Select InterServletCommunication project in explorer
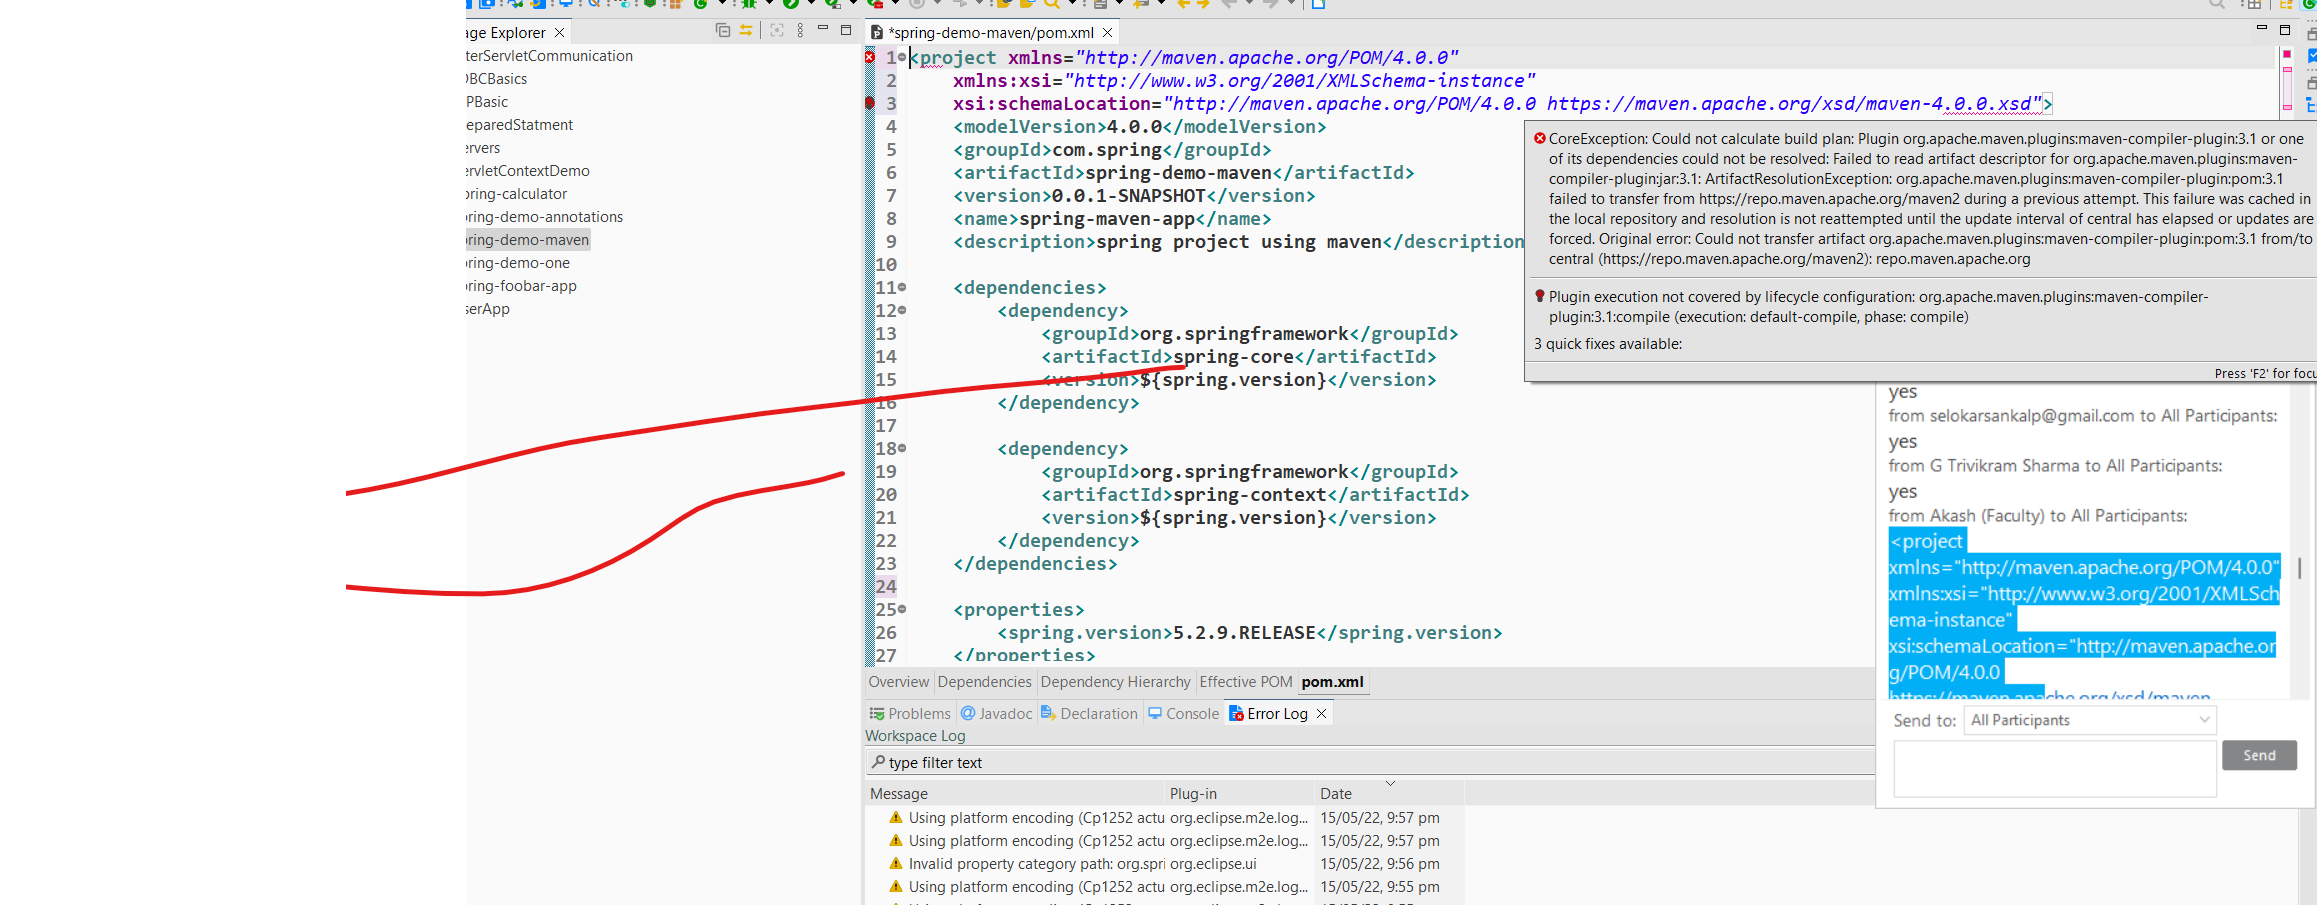 tap(549, 56)
